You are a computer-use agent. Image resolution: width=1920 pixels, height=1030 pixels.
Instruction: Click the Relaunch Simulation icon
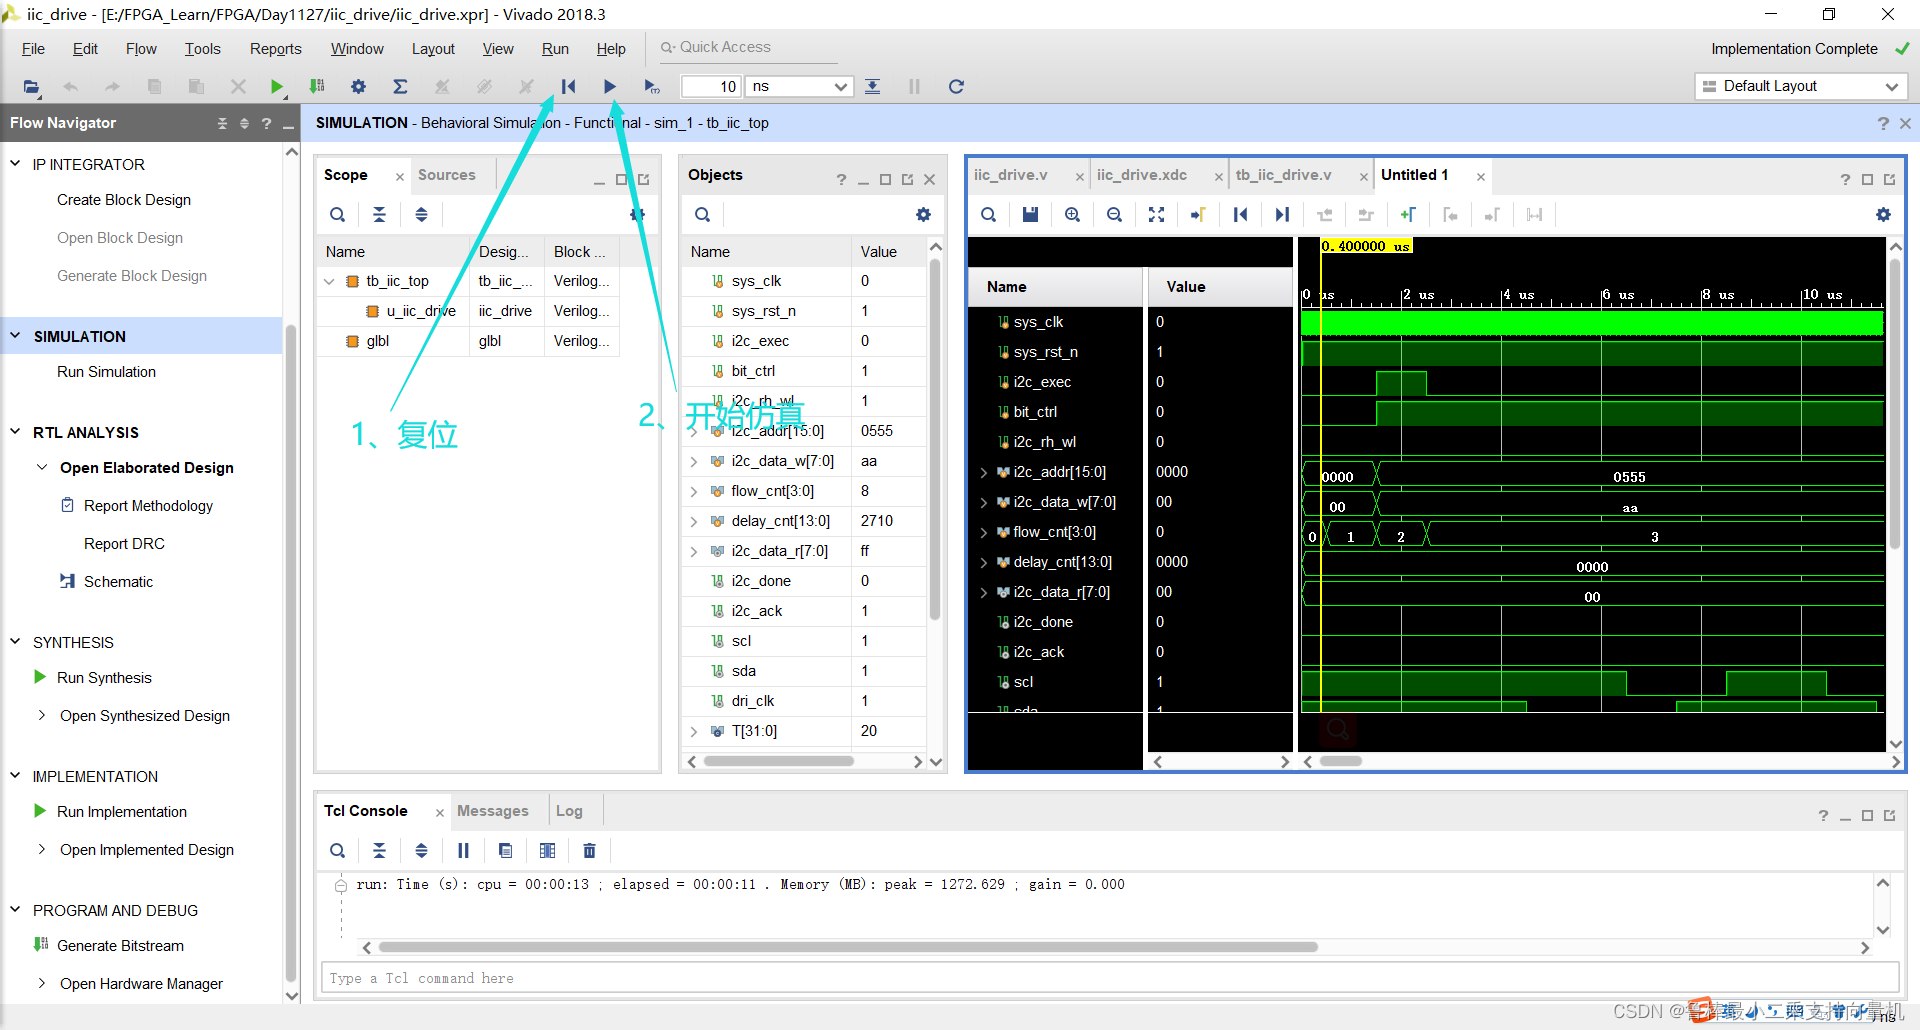956,87
